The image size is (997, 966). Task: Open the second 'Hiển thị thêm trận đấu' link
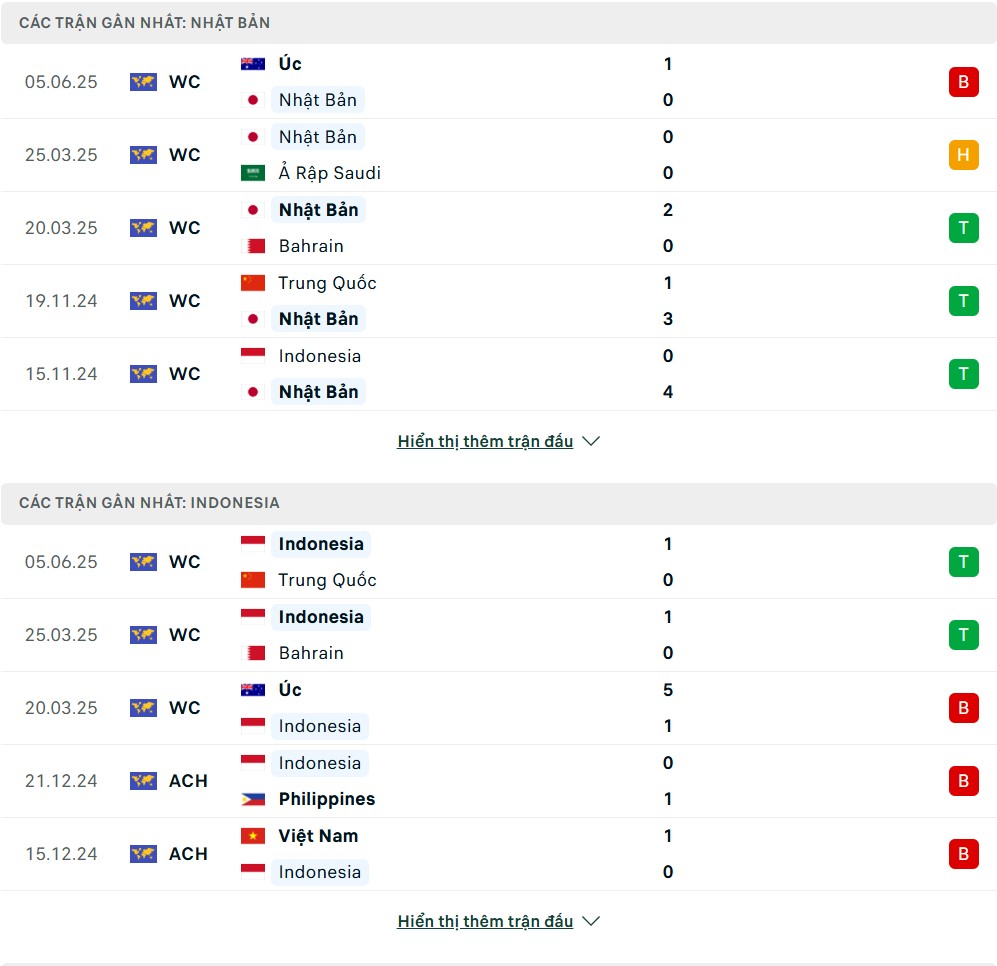click(x=485, y=921)
